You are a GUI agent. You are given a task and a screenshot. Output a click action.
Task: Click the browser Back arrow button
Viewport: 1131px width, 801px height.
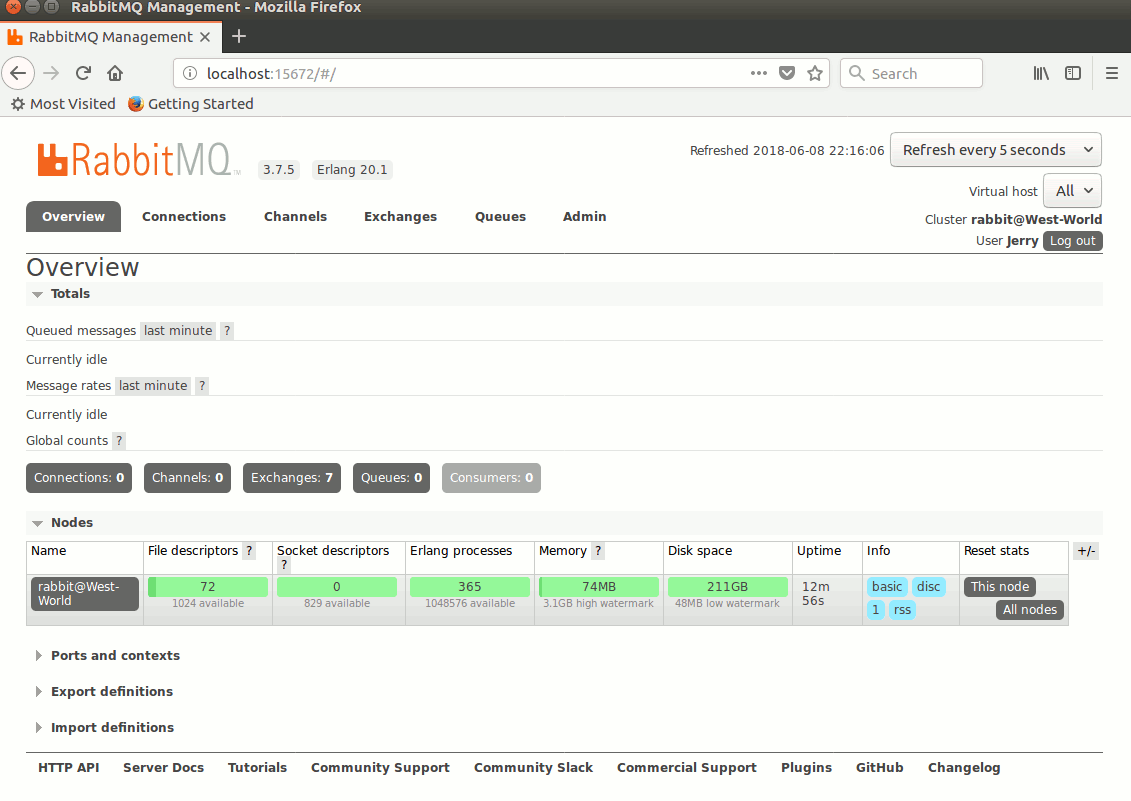point(18,73)
